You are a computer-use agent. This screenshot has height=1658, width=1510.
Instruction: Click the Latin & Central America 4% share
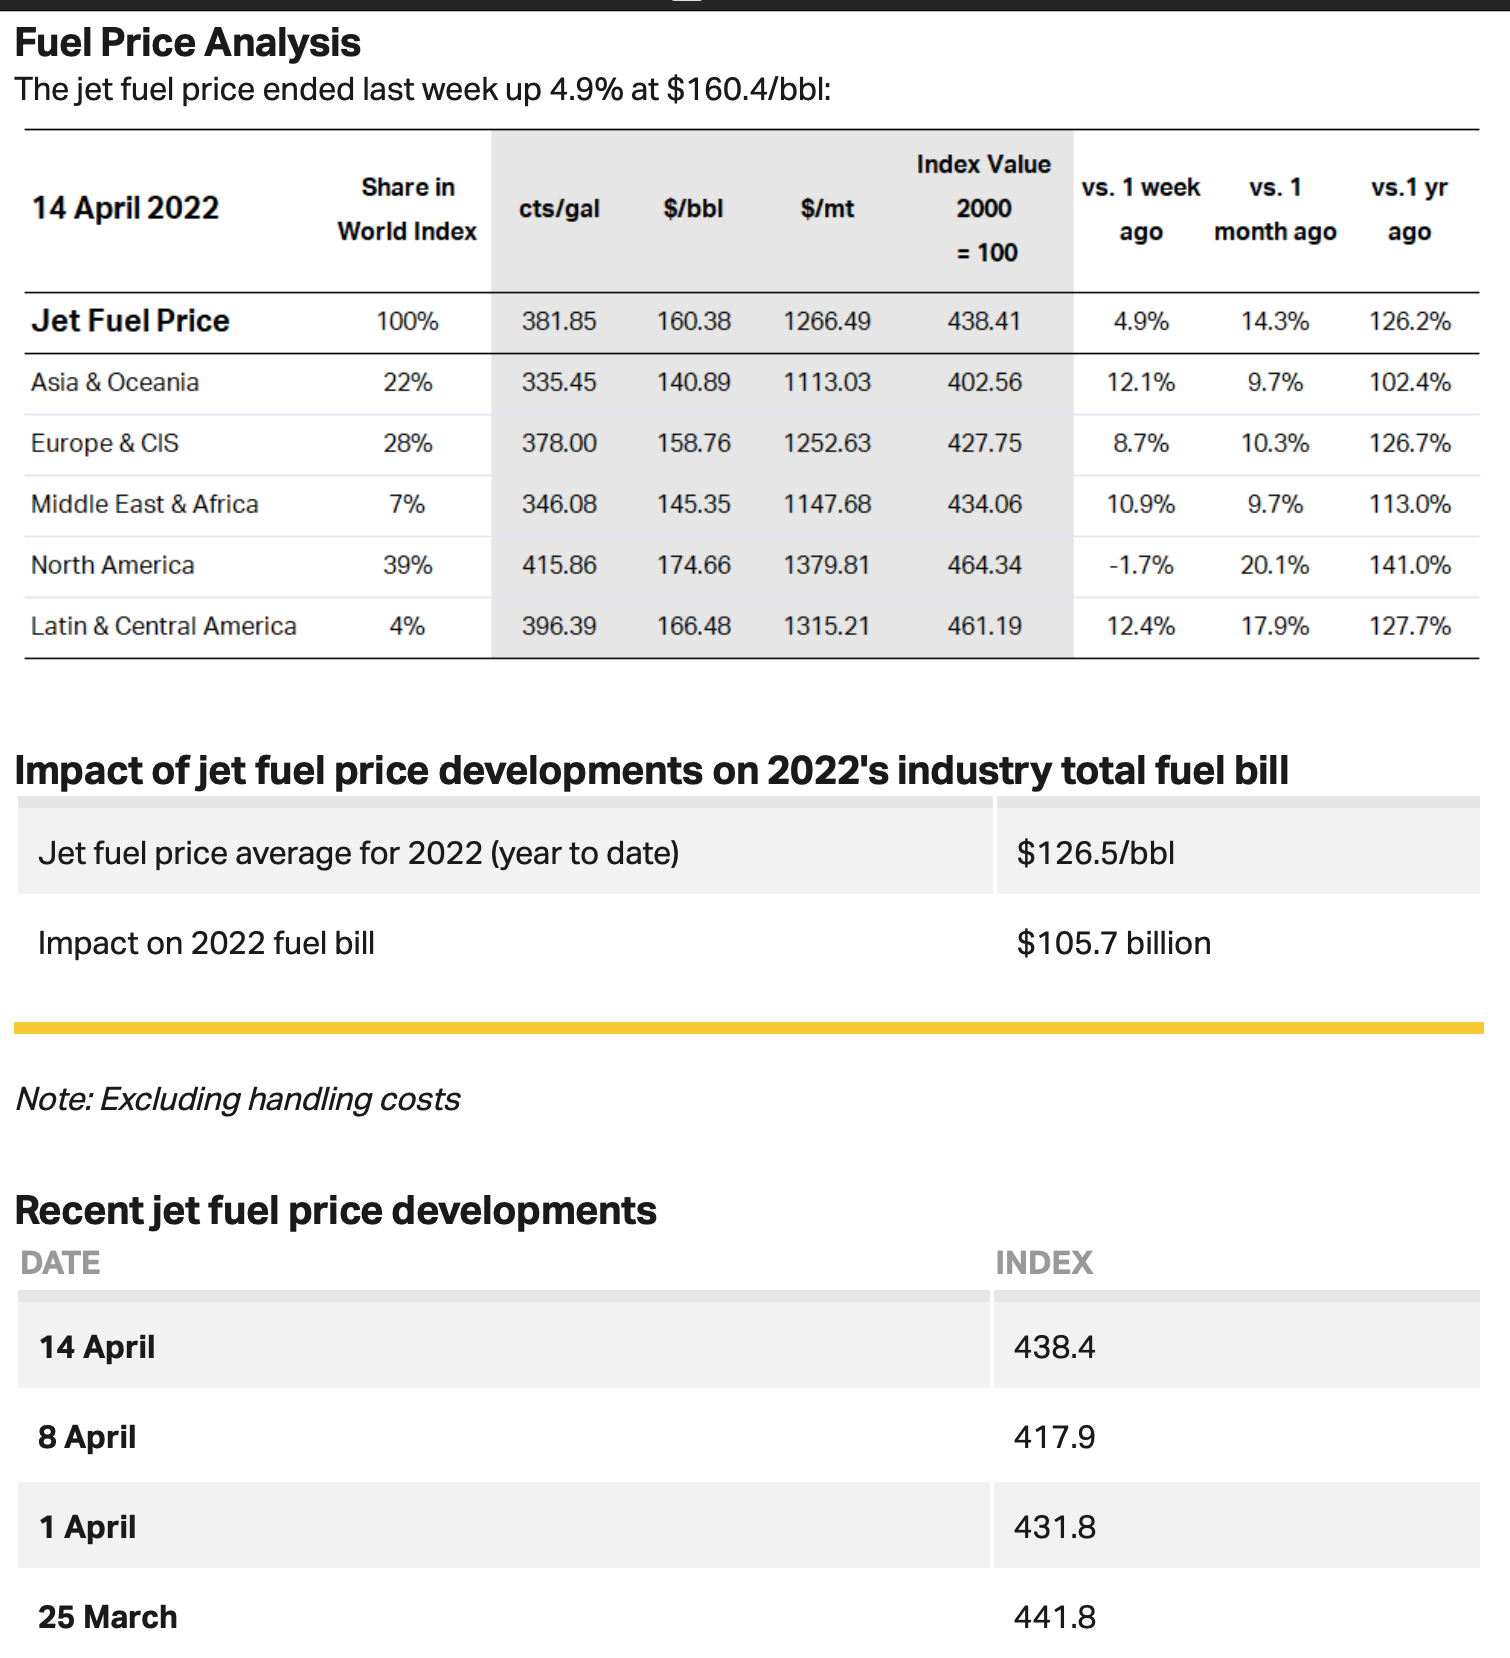[407, 626]
